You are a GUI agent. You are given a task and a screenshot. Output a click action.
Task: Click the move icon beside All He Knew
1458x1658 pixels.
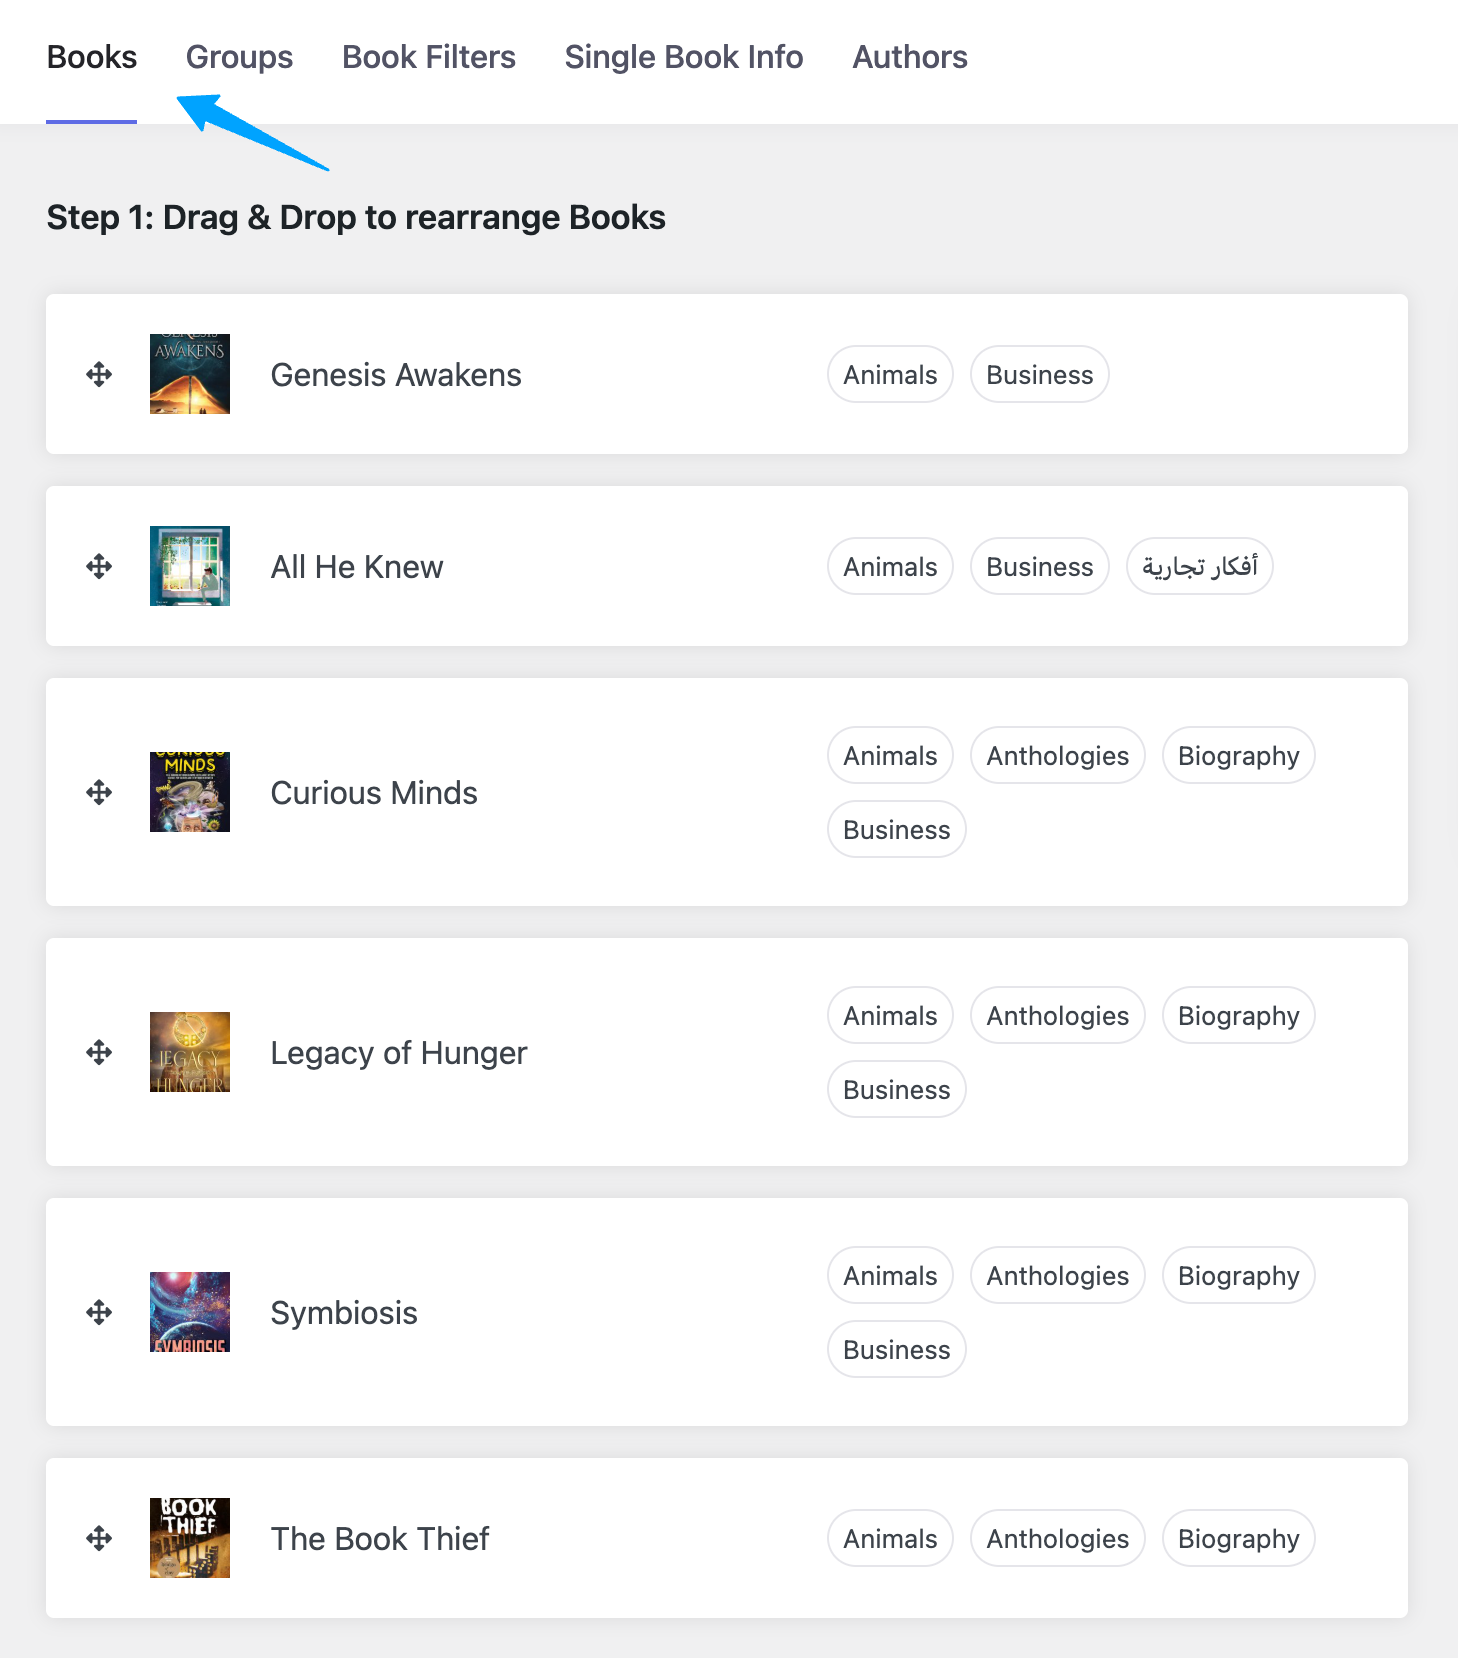(99, 567)
